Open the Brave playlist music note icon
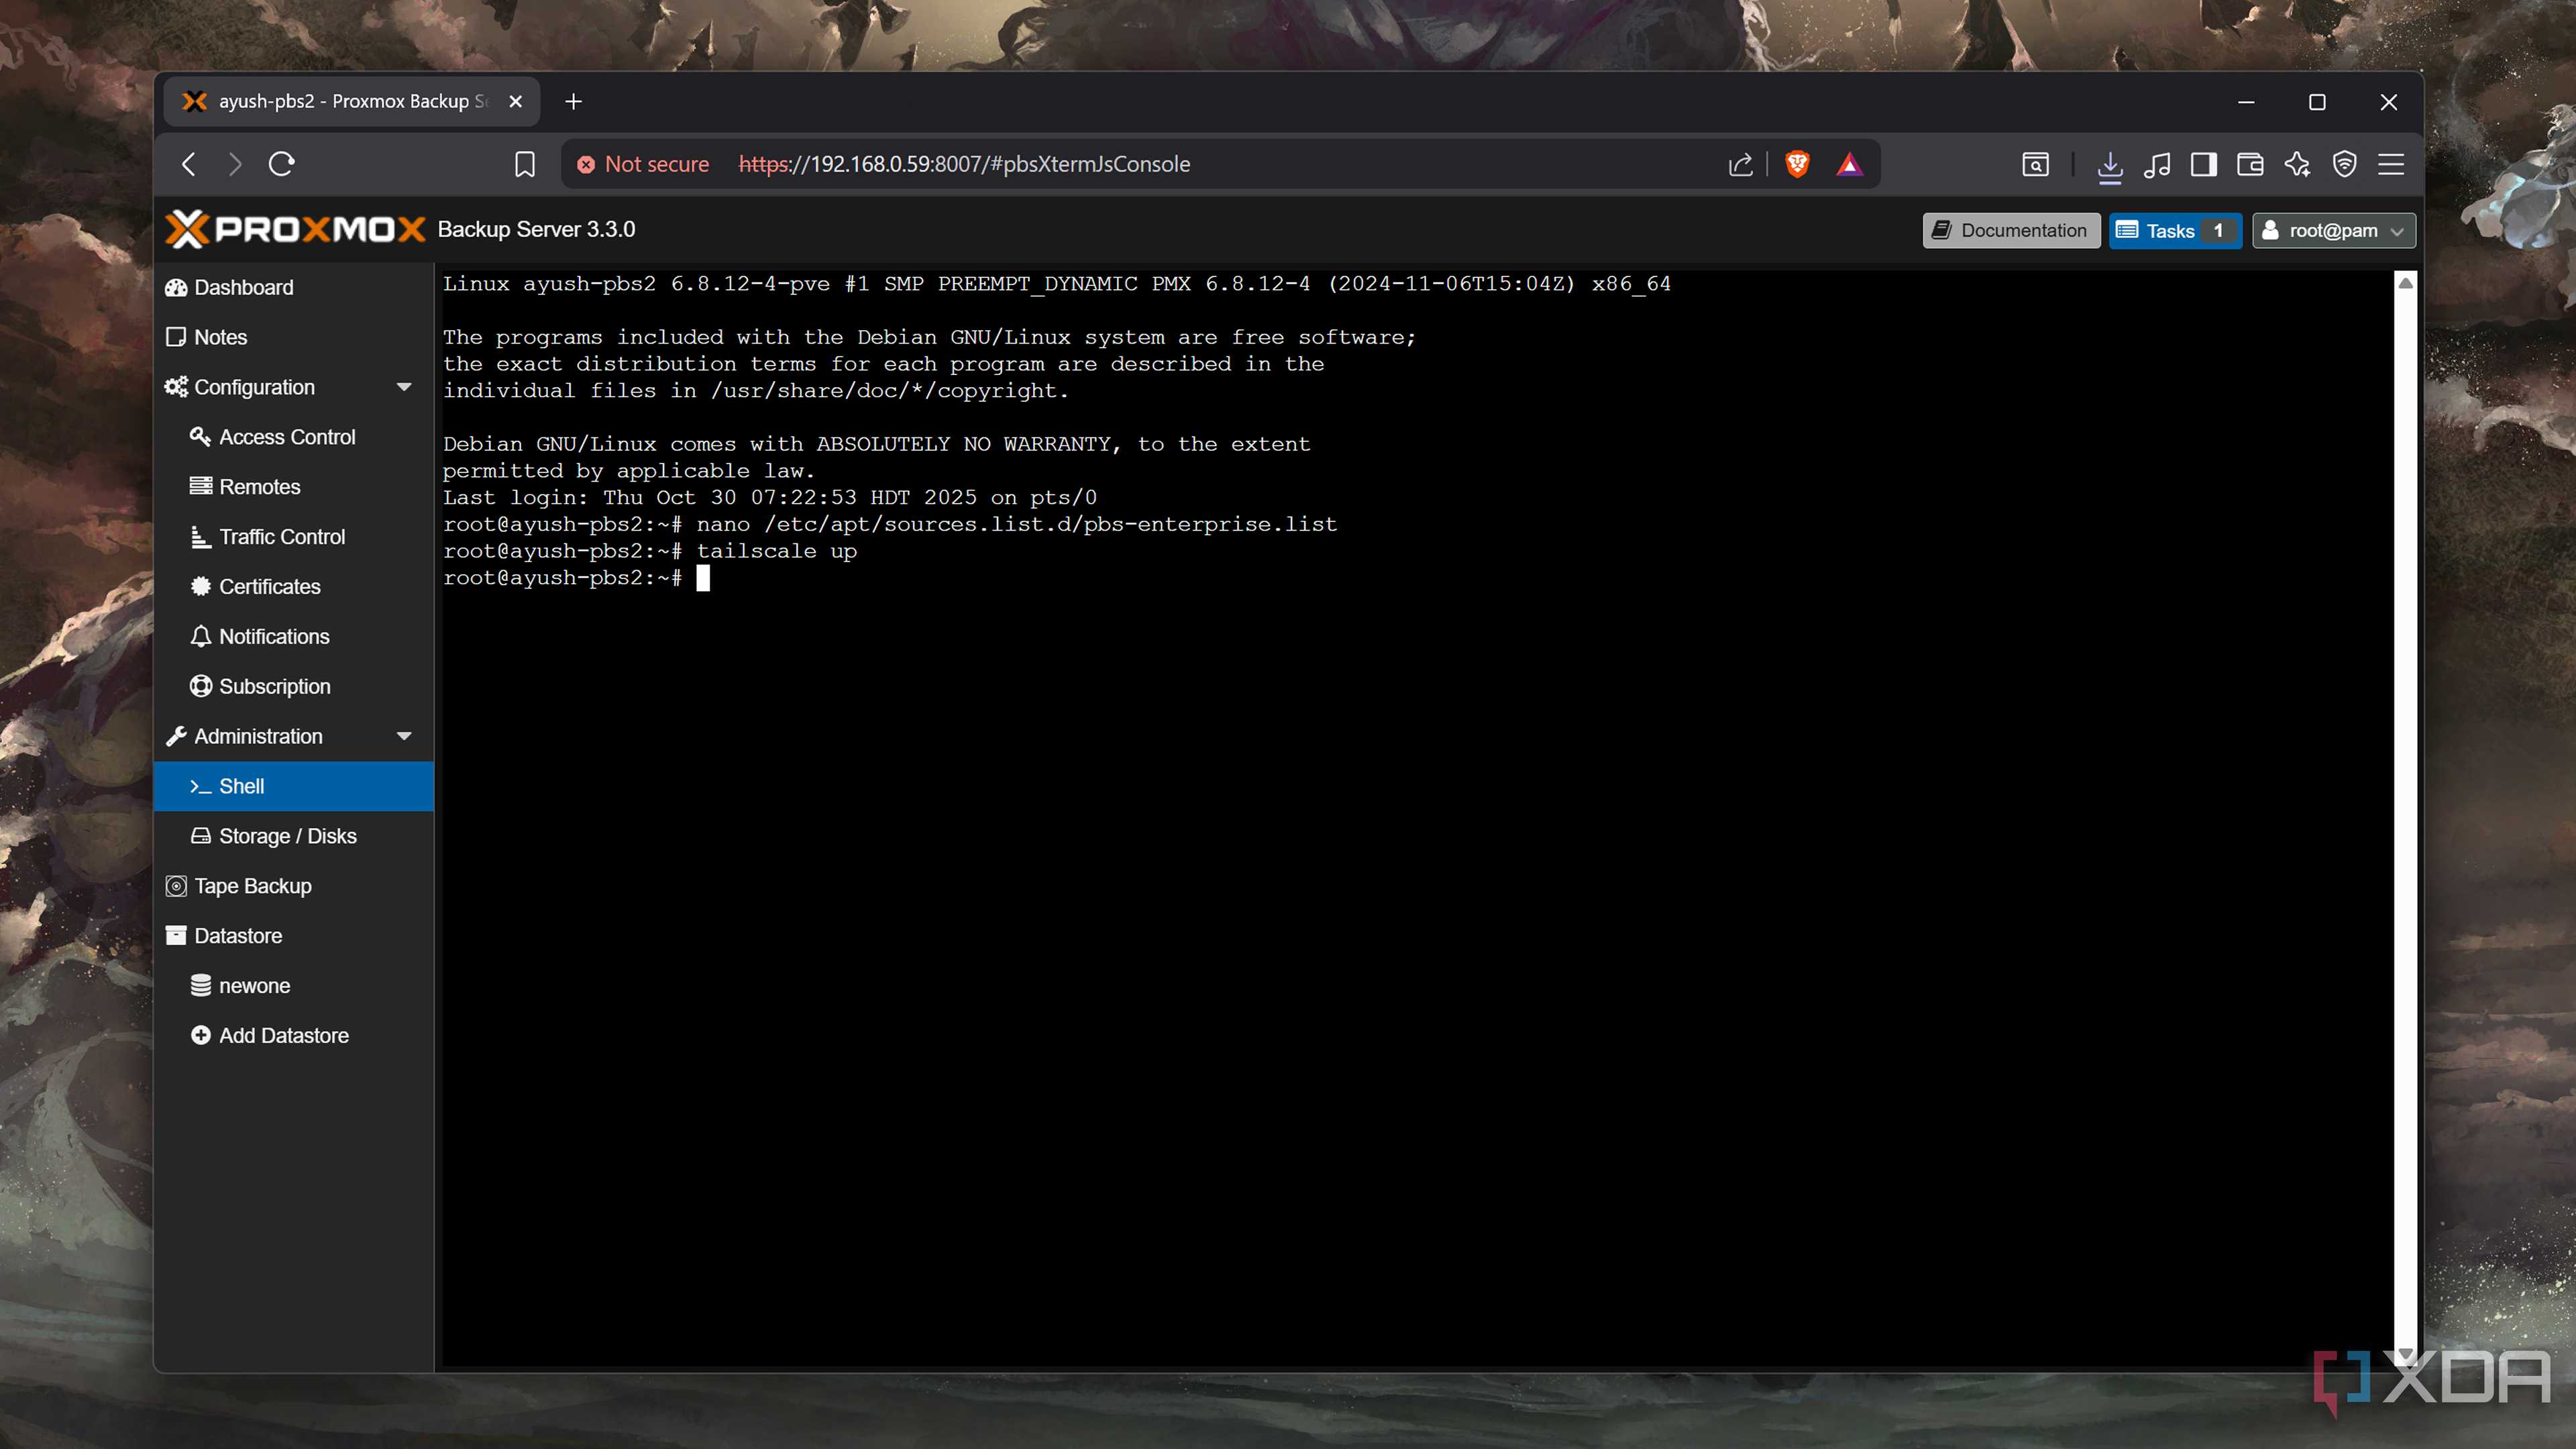This screenshot has height=1449, width=2576. (2157, 164)
